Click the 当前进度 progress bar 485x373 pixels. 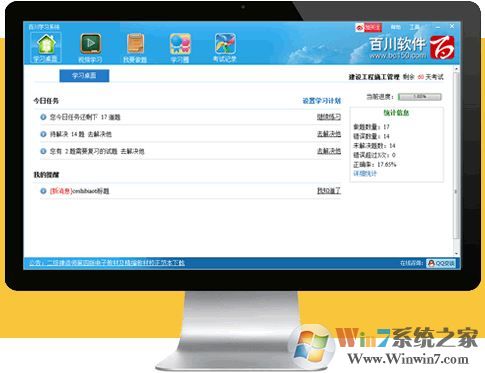click(420, 97)
